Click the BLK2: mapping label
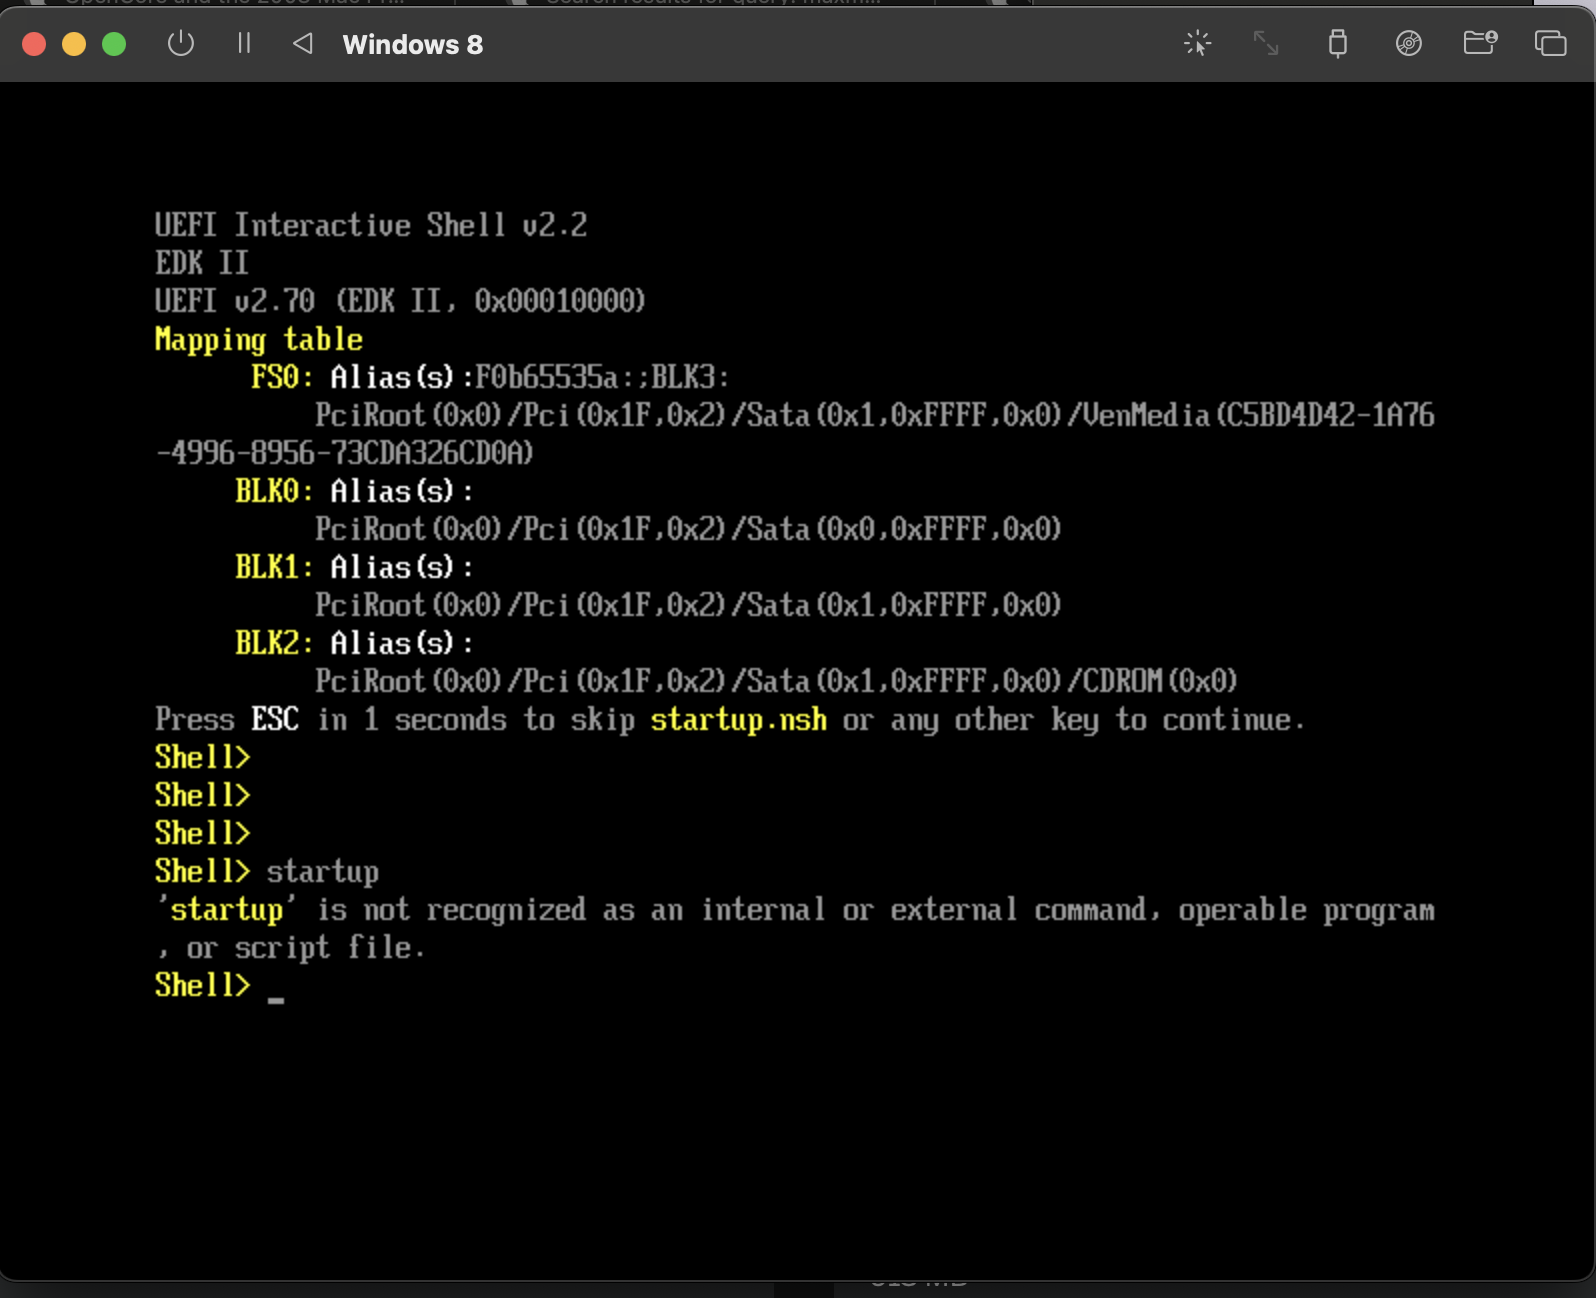The width and height of the screenshot is (1596, 1298). [274, 643]
